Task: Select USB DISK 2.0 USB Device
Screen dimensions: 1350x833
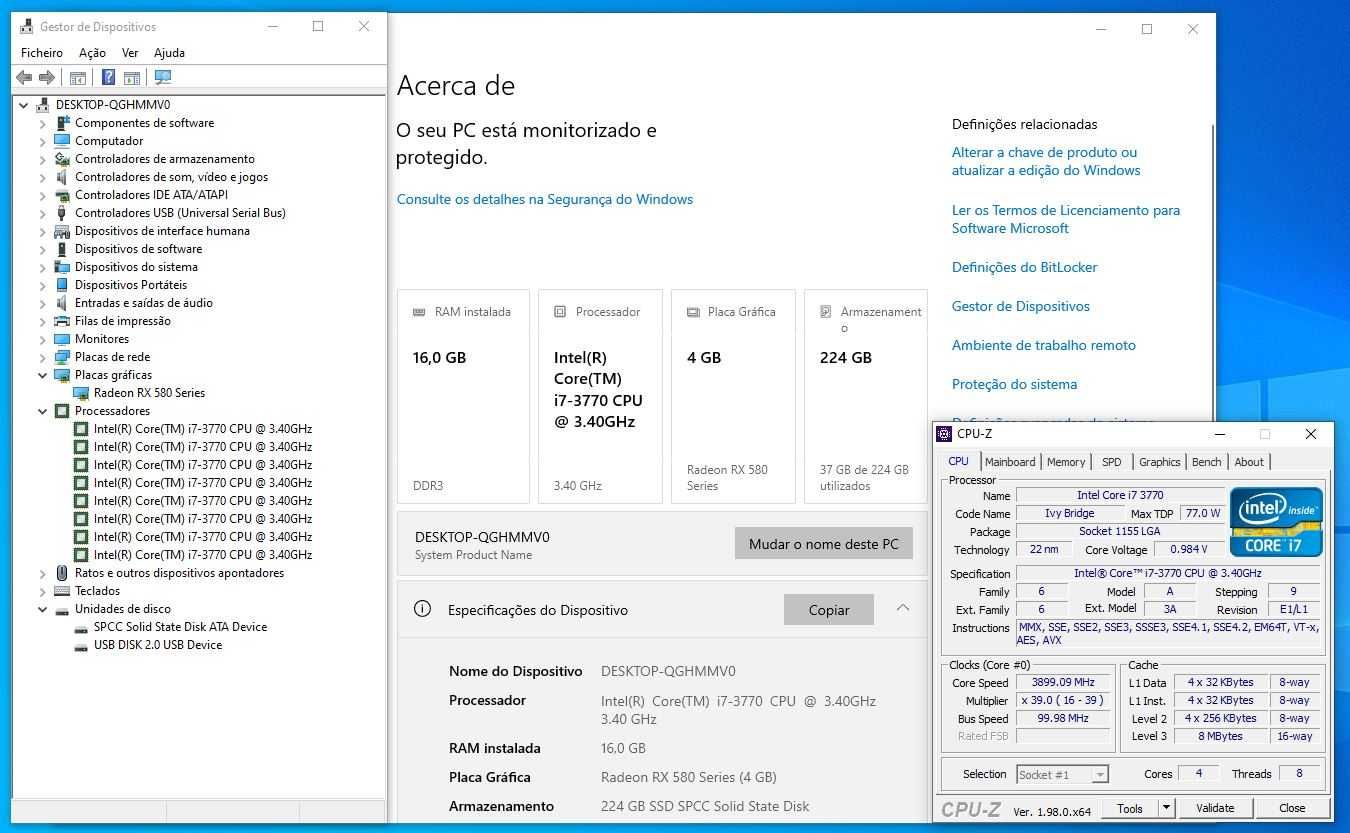Action: 158,645
